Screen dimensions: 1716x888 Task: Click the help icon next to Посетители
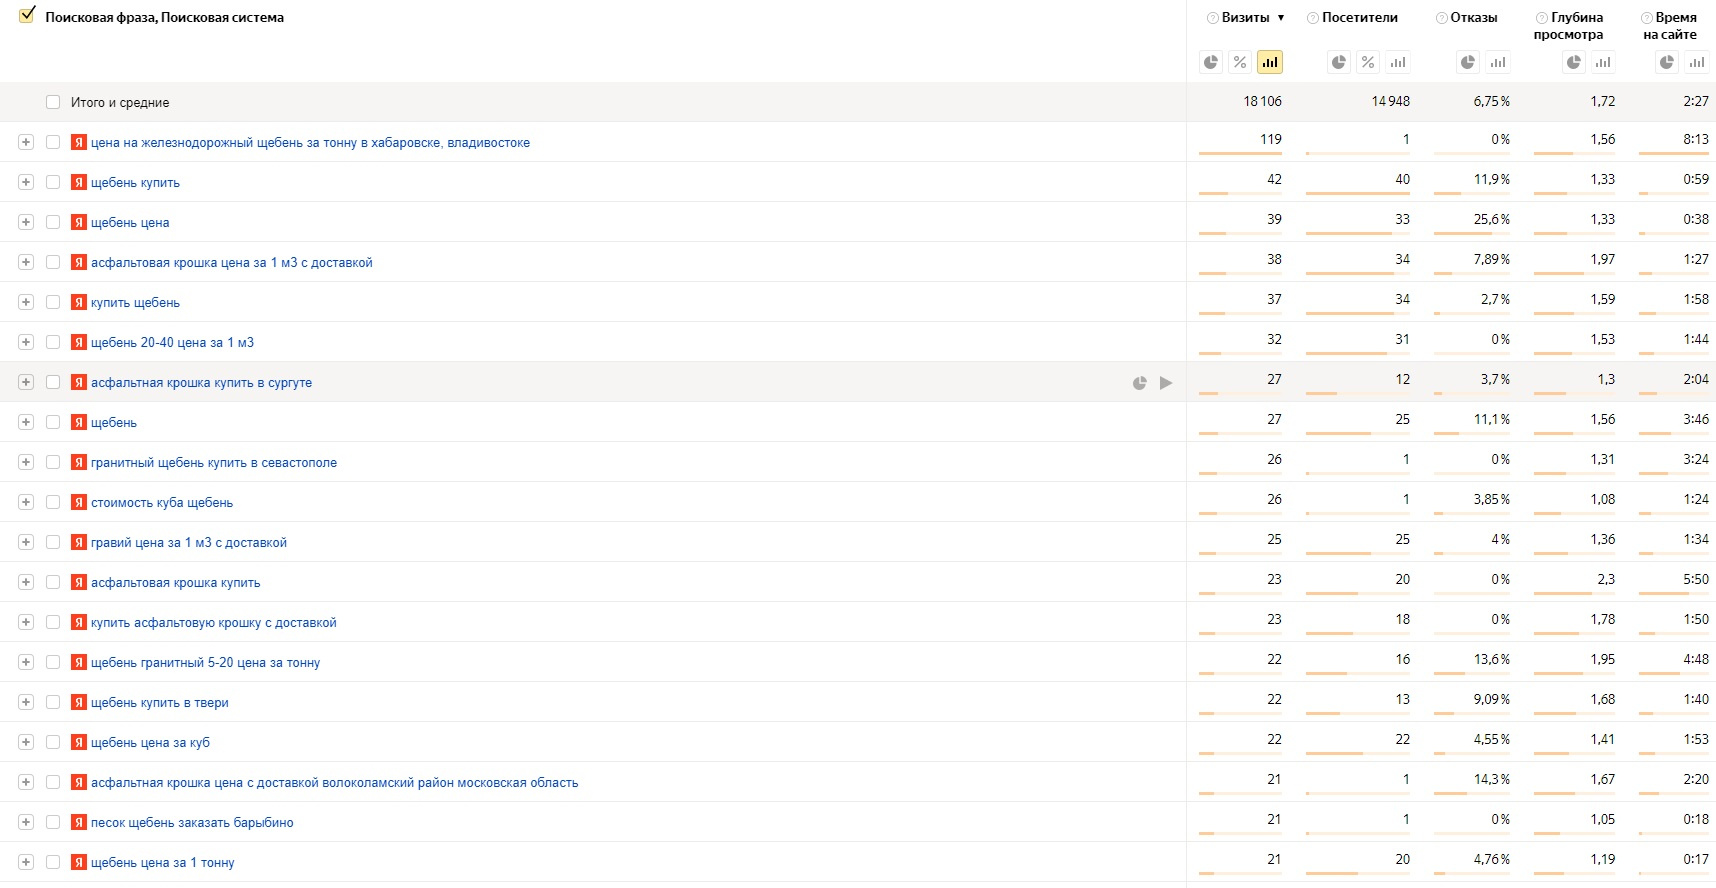point(1313,18)
